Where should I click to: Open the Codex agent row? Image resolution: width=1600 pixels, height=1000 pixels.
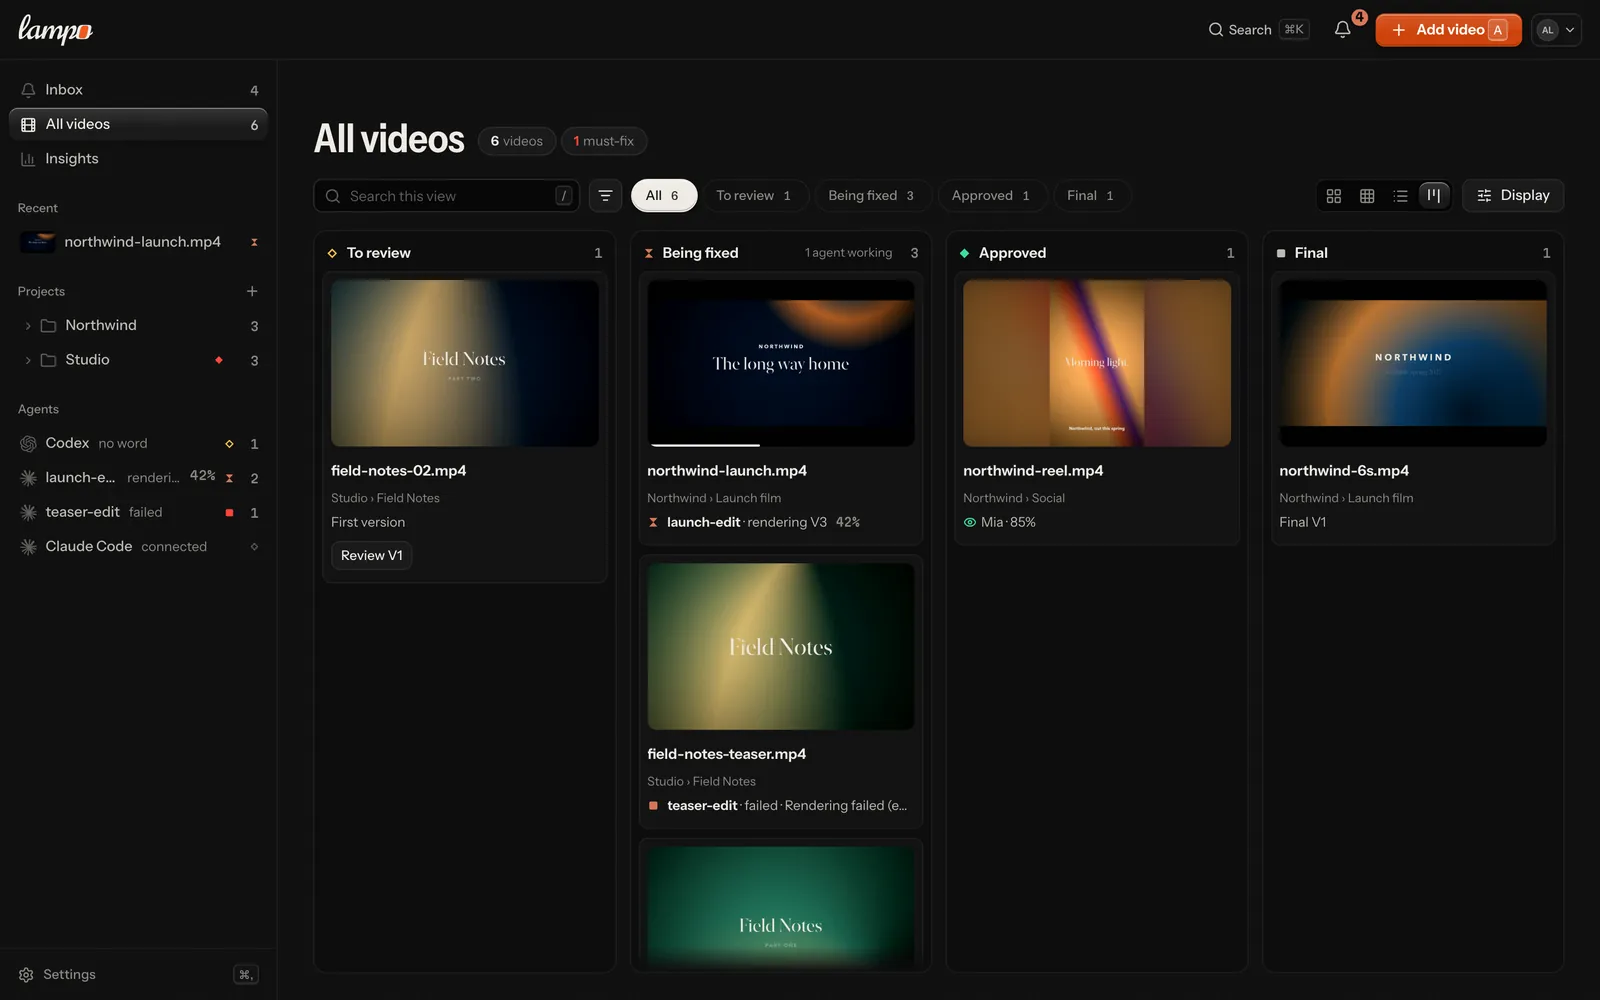(138, 444)
